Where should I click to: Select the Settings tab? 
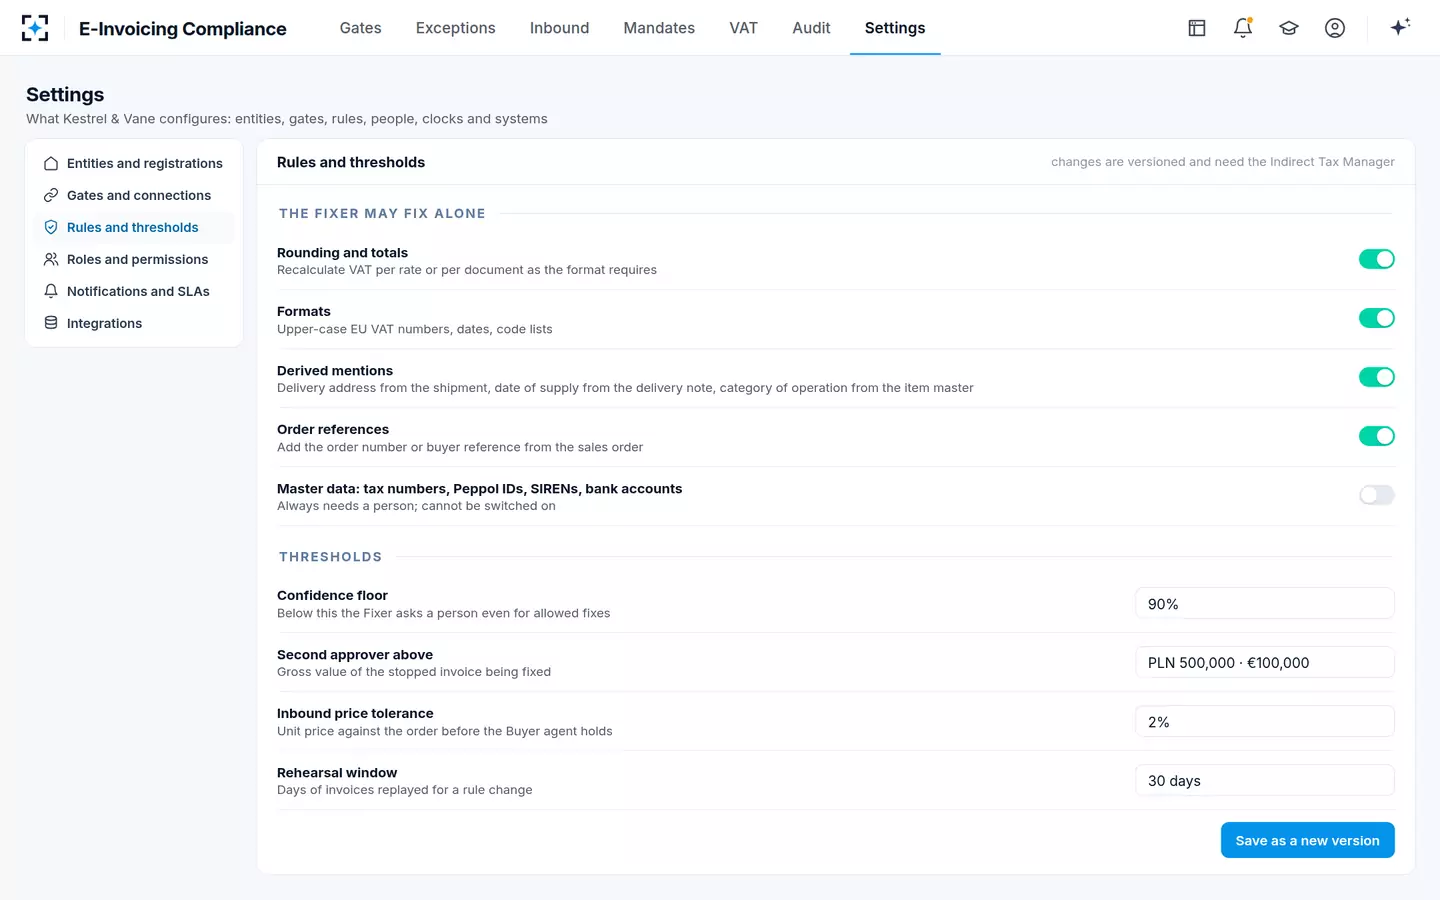point(895,28)
